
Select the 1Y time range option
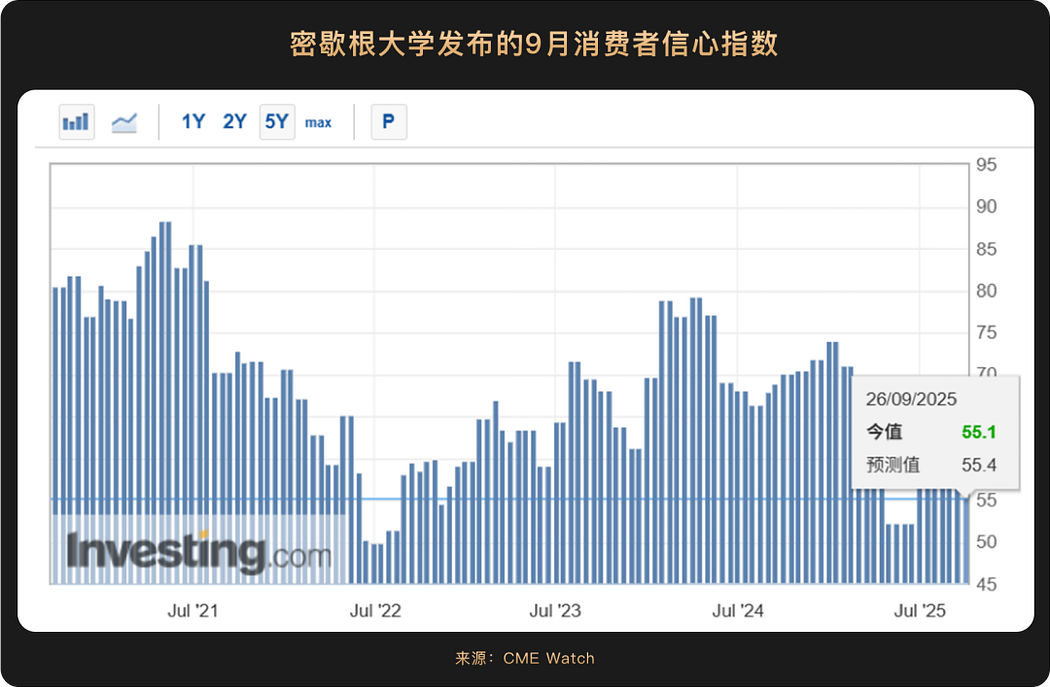click(192, 121)
